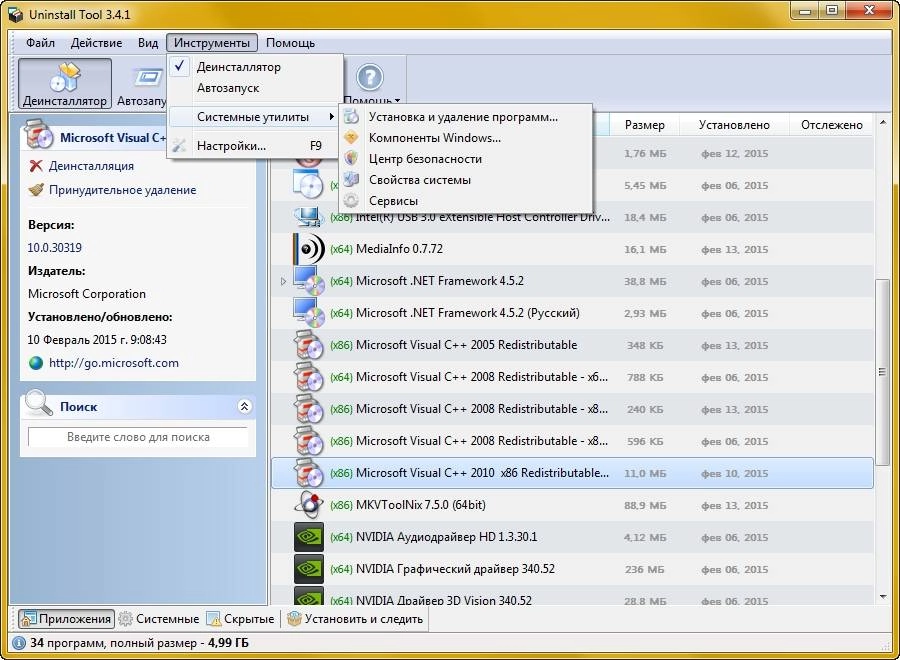Open Настройки... from the menu

255,146
